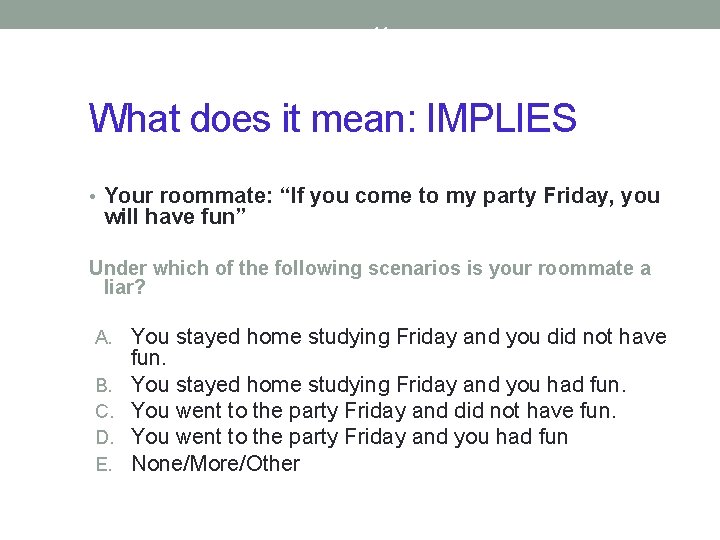The height and width of the screenshot is (540, 720).
Task: Click the bullet dot before 'Your roommate'
Action: pyautogui.click(x=93, y=197)
